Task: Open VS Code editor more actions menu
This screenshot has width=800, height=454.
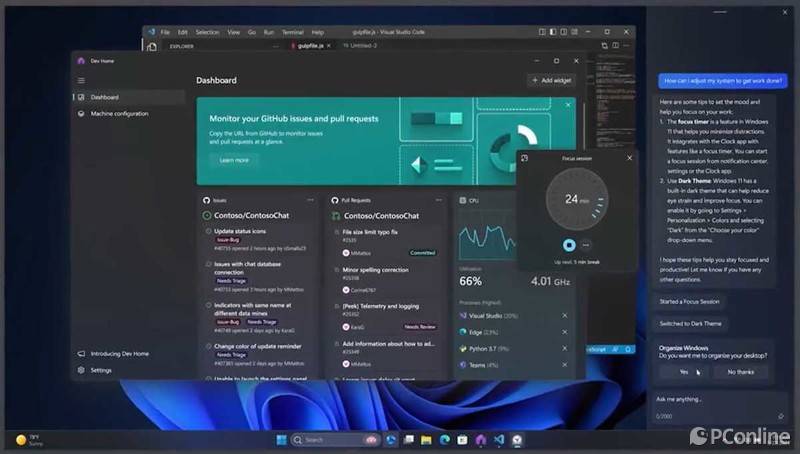Action: click(x=627, y=46)
